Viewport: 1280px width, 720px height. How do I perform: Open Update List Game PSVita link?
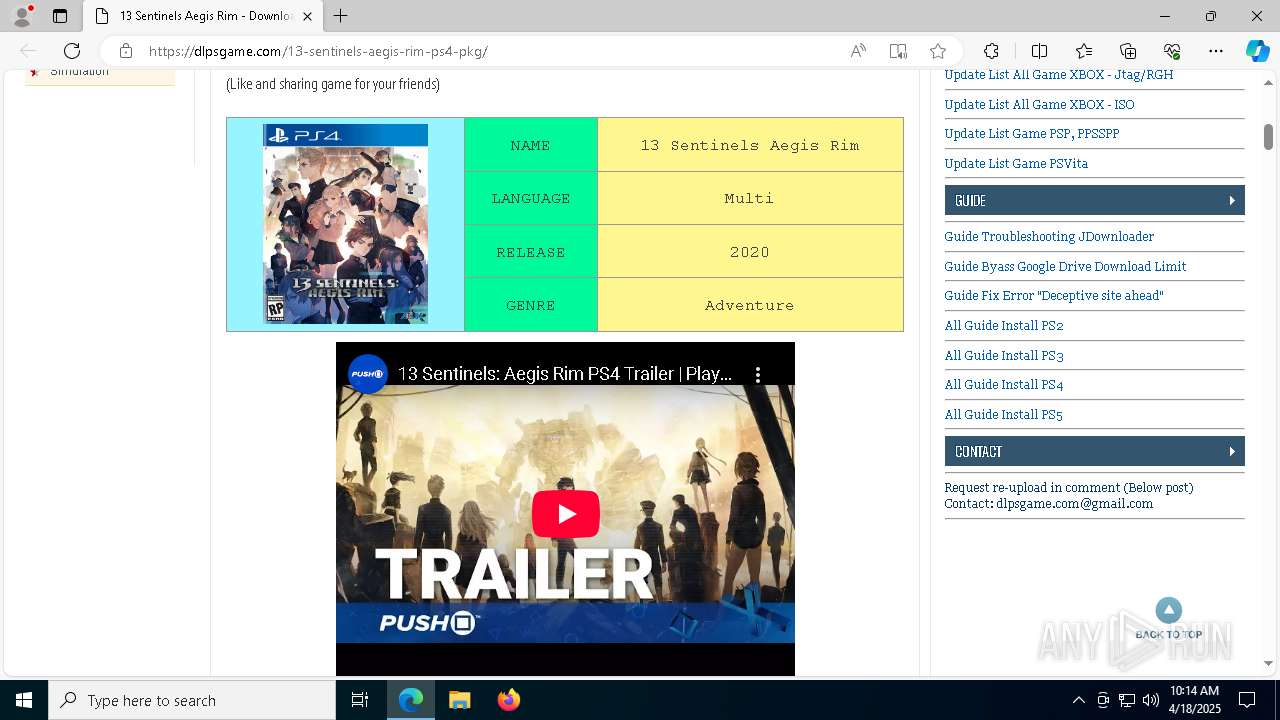coord(1016,163)
